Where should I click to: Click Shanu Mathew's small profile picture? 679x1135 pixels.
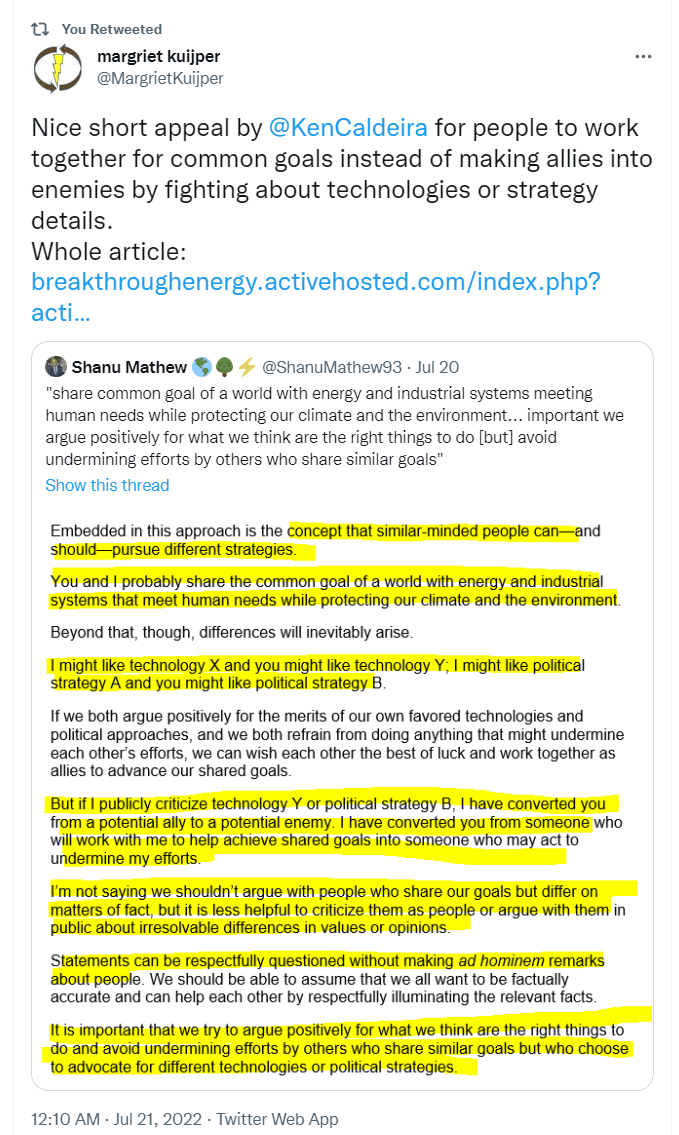[x=56, y=367]
